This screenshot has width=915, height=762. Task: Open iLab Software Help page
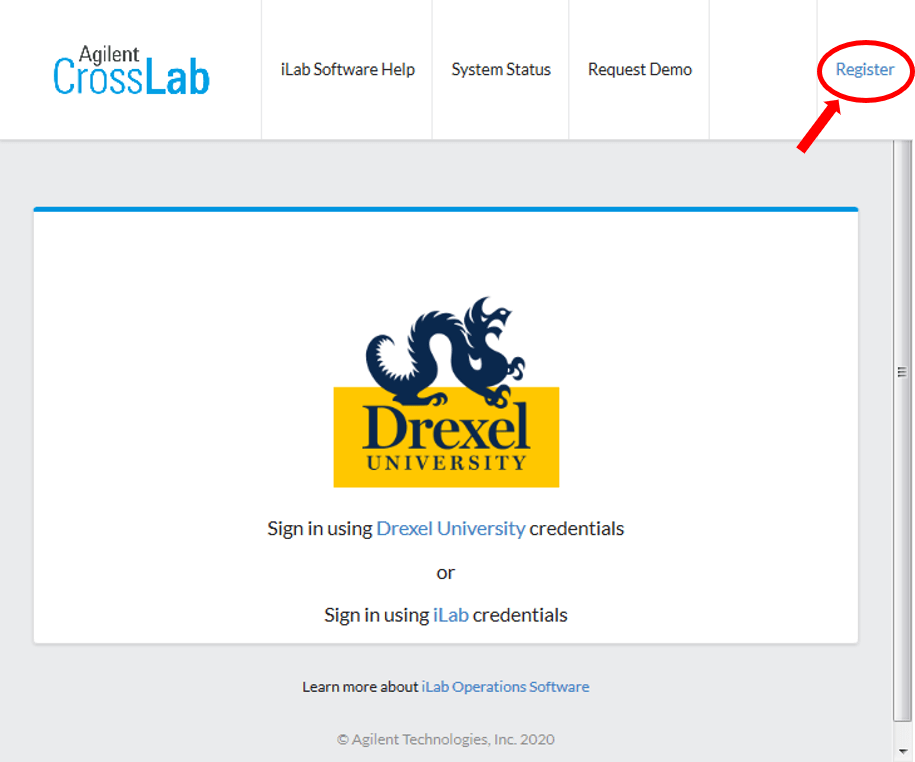[x=347, y=70]
